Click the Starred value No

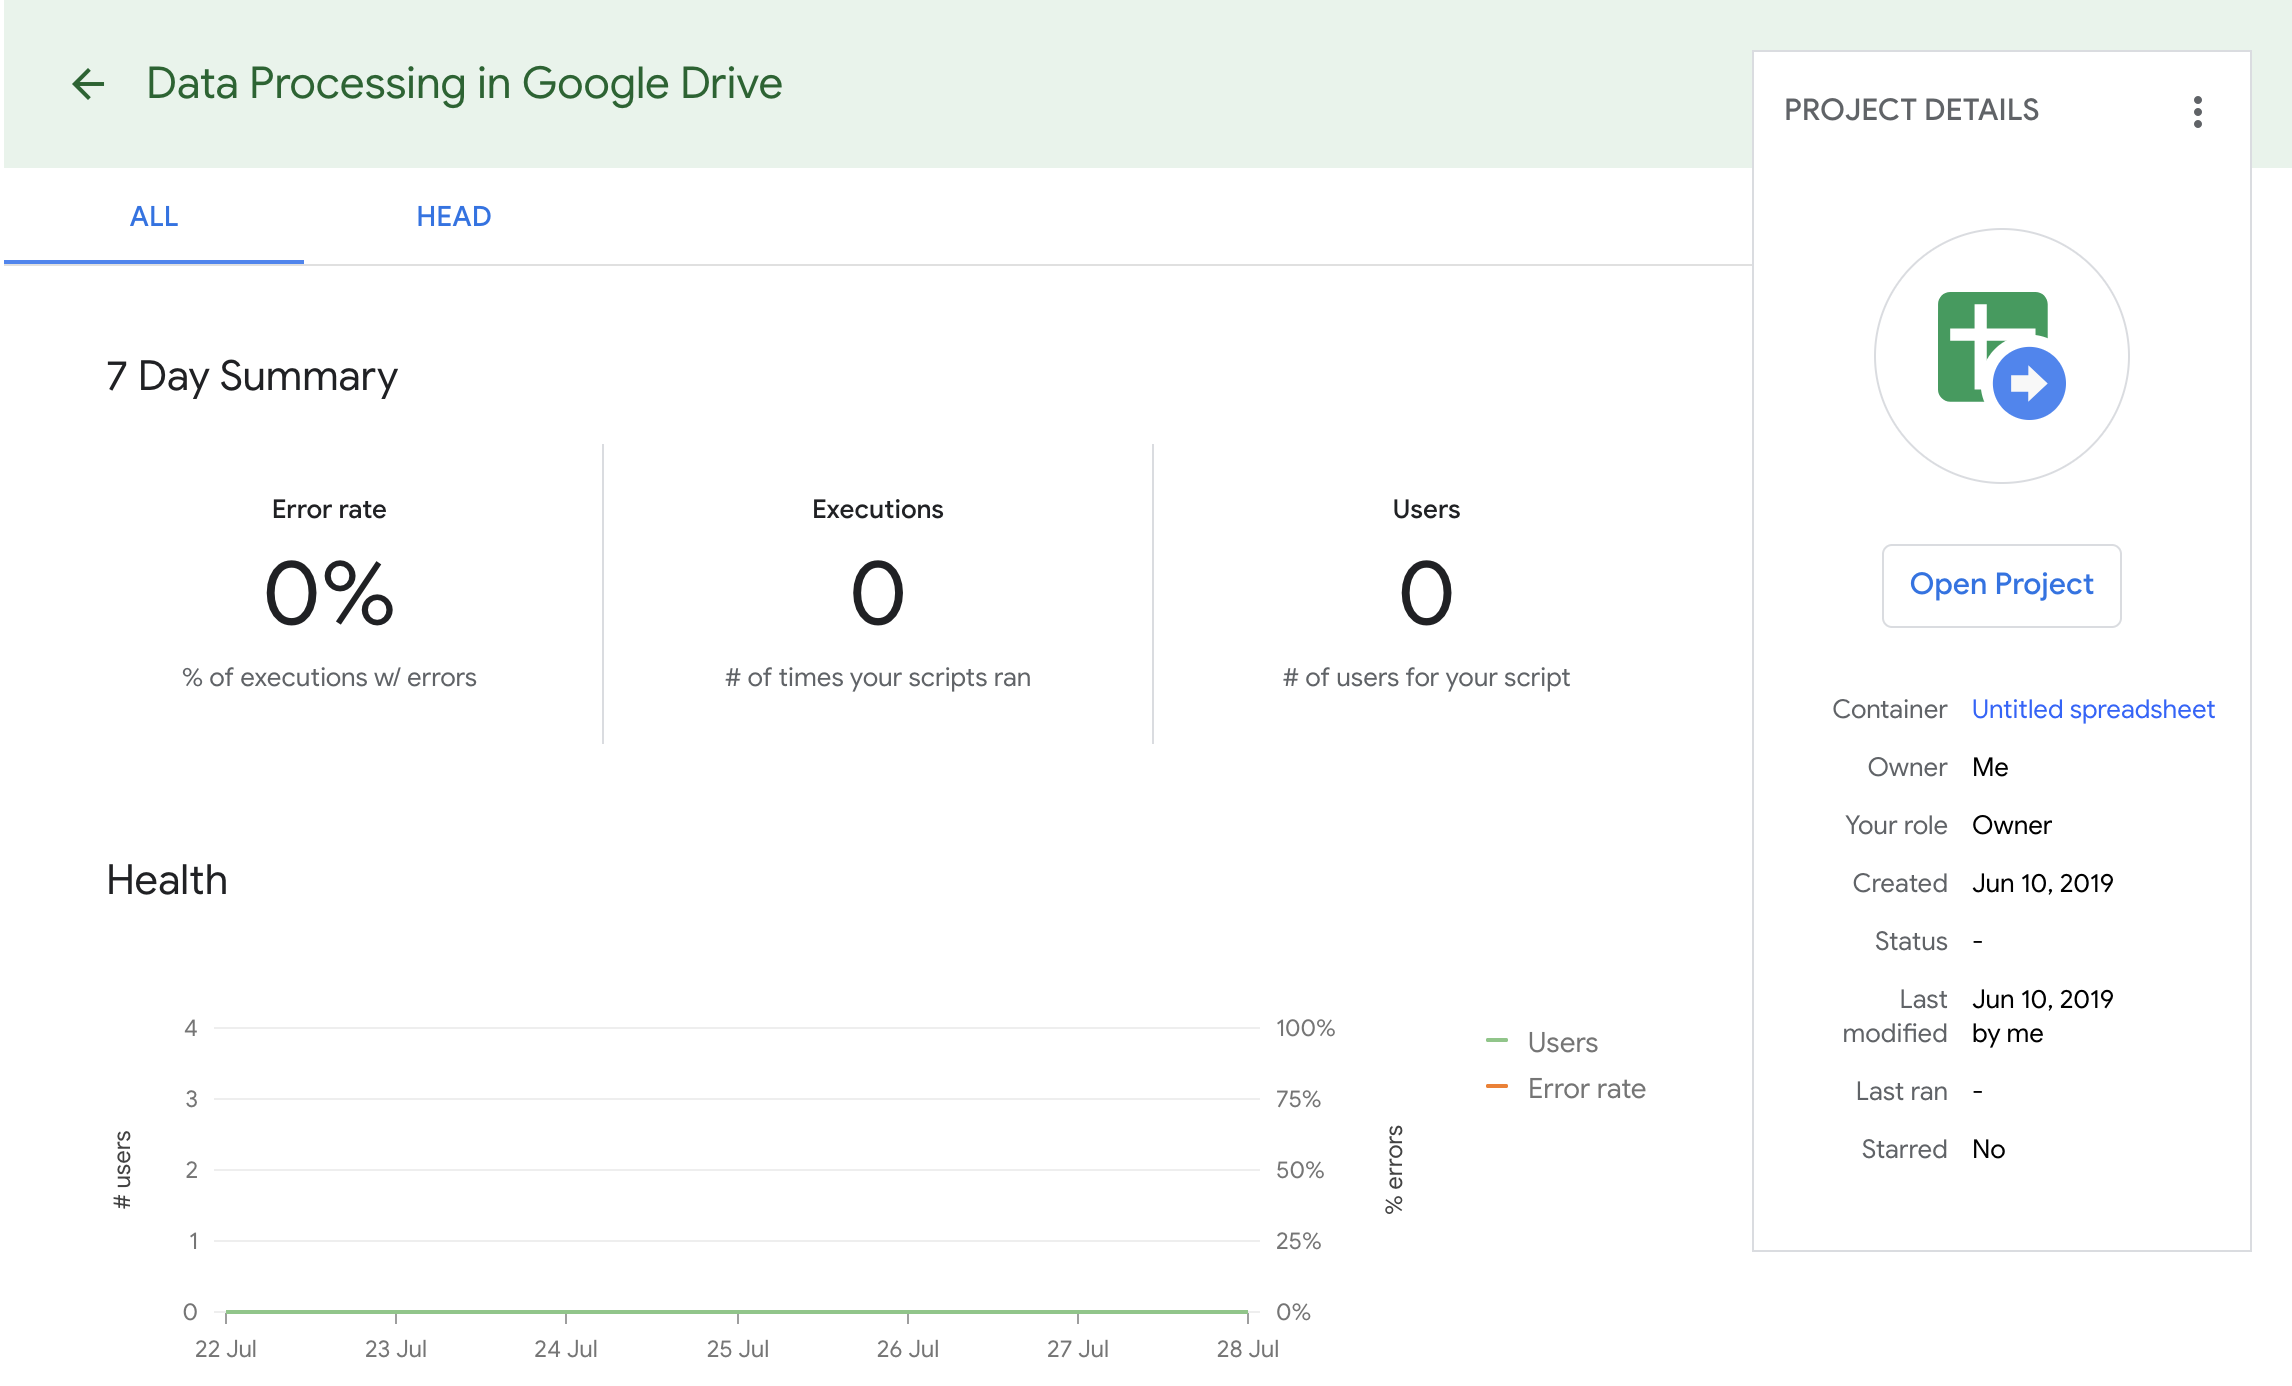pyautogui.click(x=1988, y=1149)
